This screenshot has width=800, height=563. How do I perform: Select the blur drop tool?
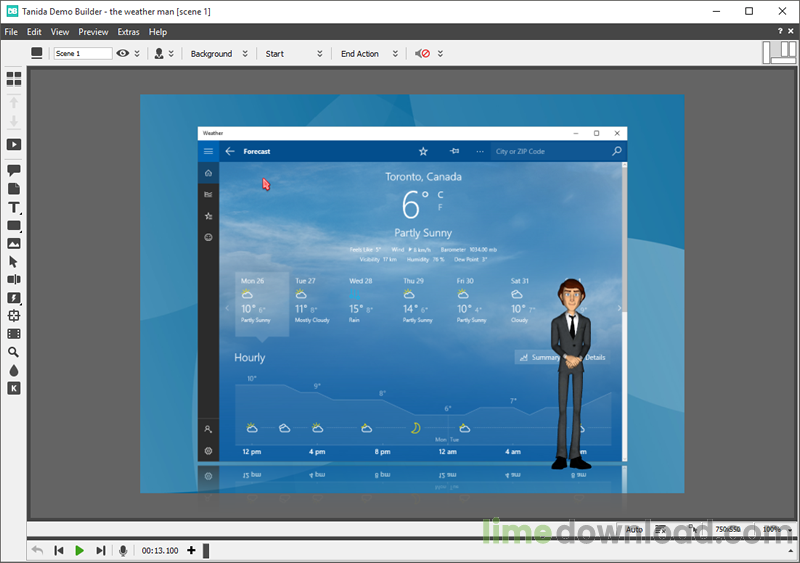14,370
